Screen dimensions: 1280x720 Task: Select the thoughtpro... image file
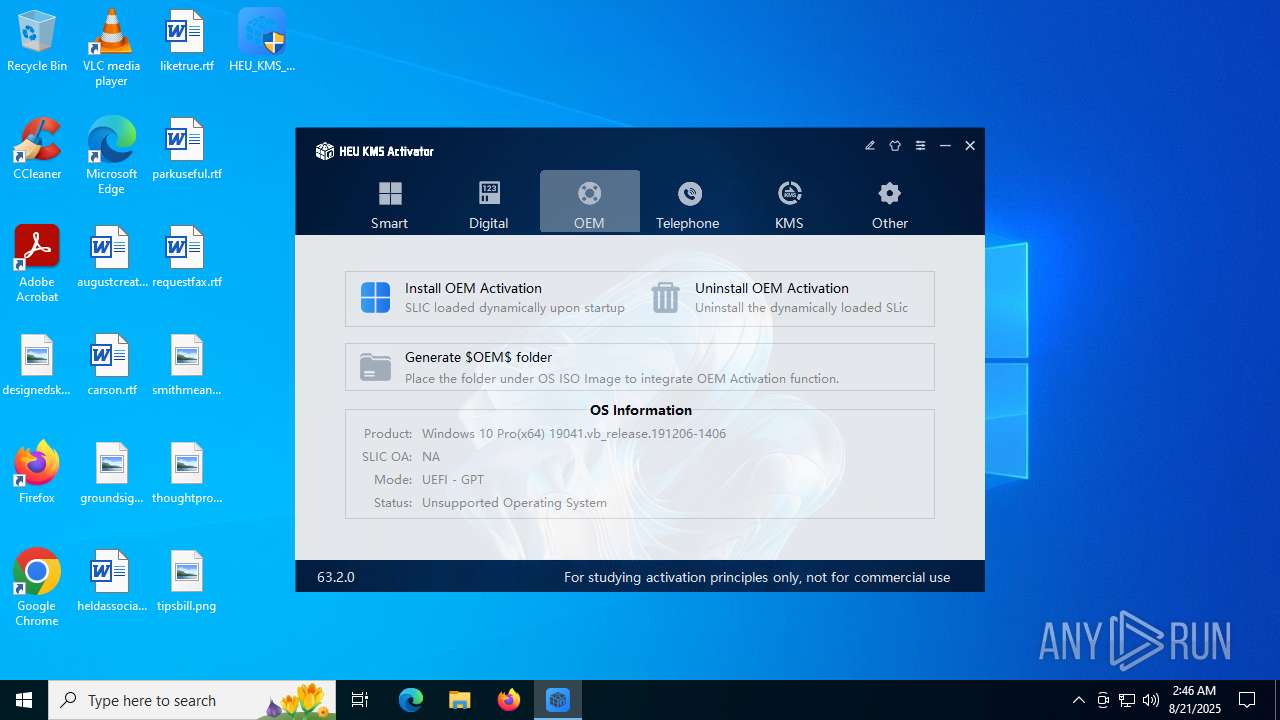[186, 474]
